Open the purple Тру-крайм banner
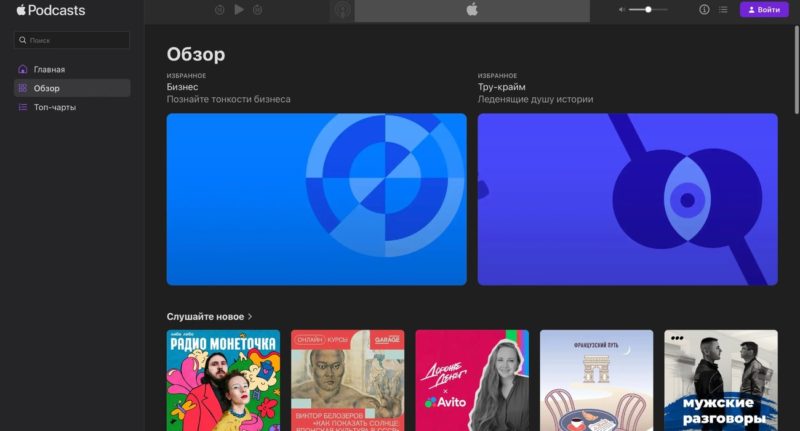Screen dimensions: 800x431 (x=628, y=199)
